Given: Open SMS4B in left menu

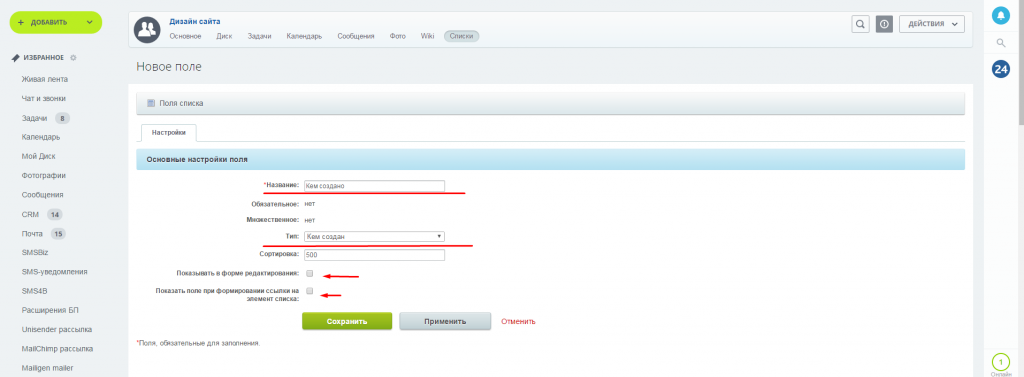Looking at the screenshot, I should click(34, 291).
